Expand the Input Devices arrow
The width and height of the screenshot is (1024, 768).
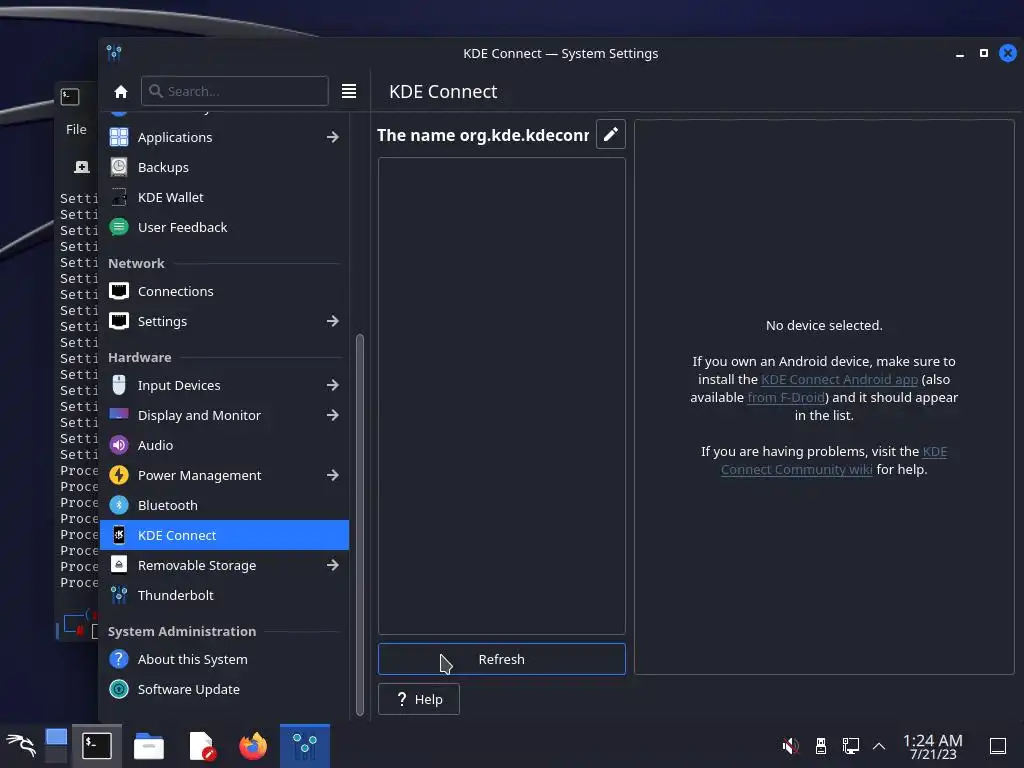coord(332,385)
